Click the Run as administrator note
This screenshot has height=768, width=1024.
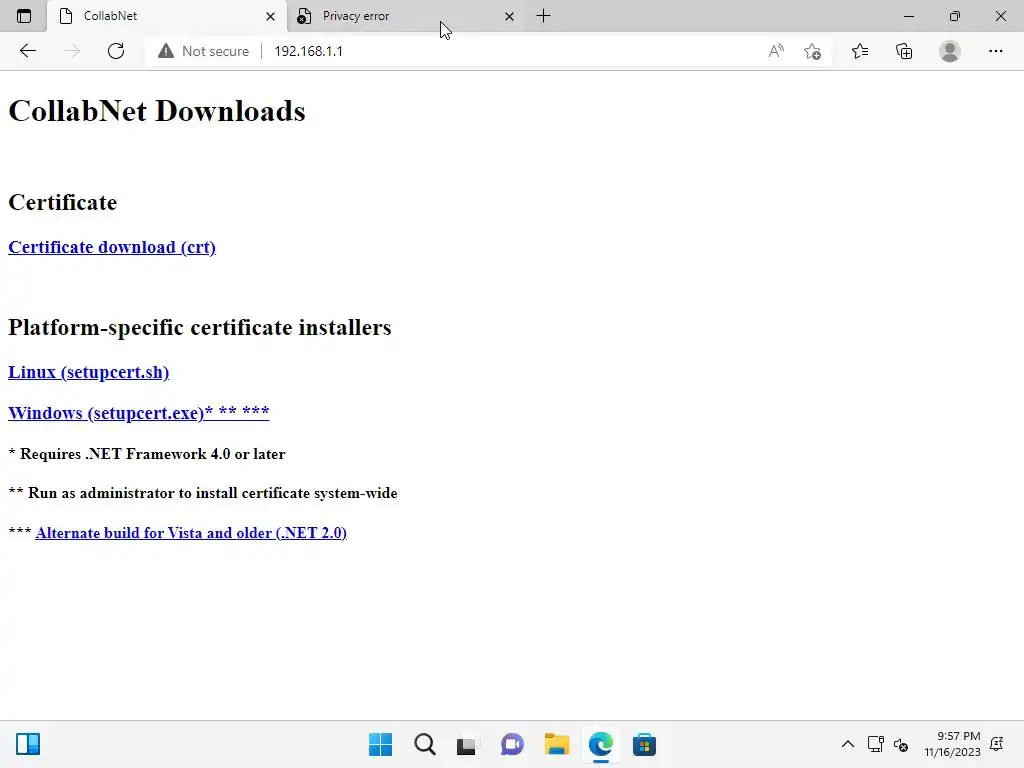pyautogui.click(x=203, y=493)
